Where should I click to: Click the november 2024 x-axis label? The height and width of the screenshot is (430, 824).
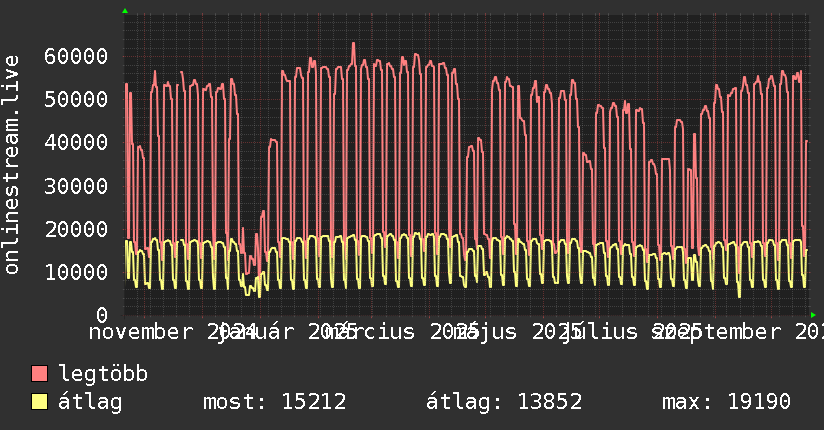(172, 332)
